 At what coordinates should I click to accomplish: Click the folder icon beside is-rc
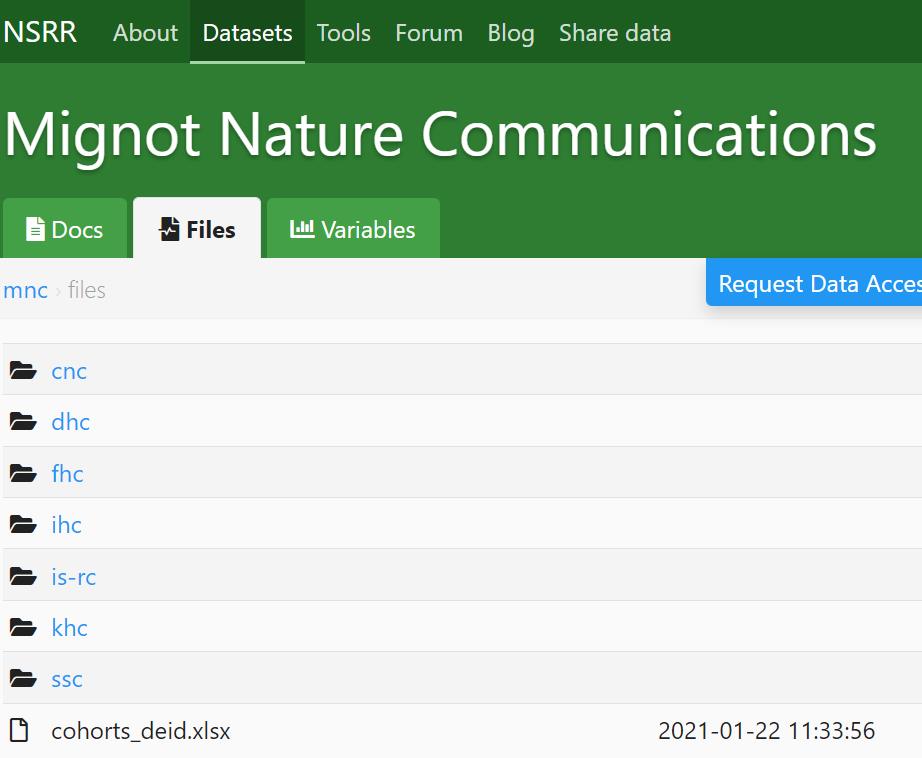click(23, 577)
